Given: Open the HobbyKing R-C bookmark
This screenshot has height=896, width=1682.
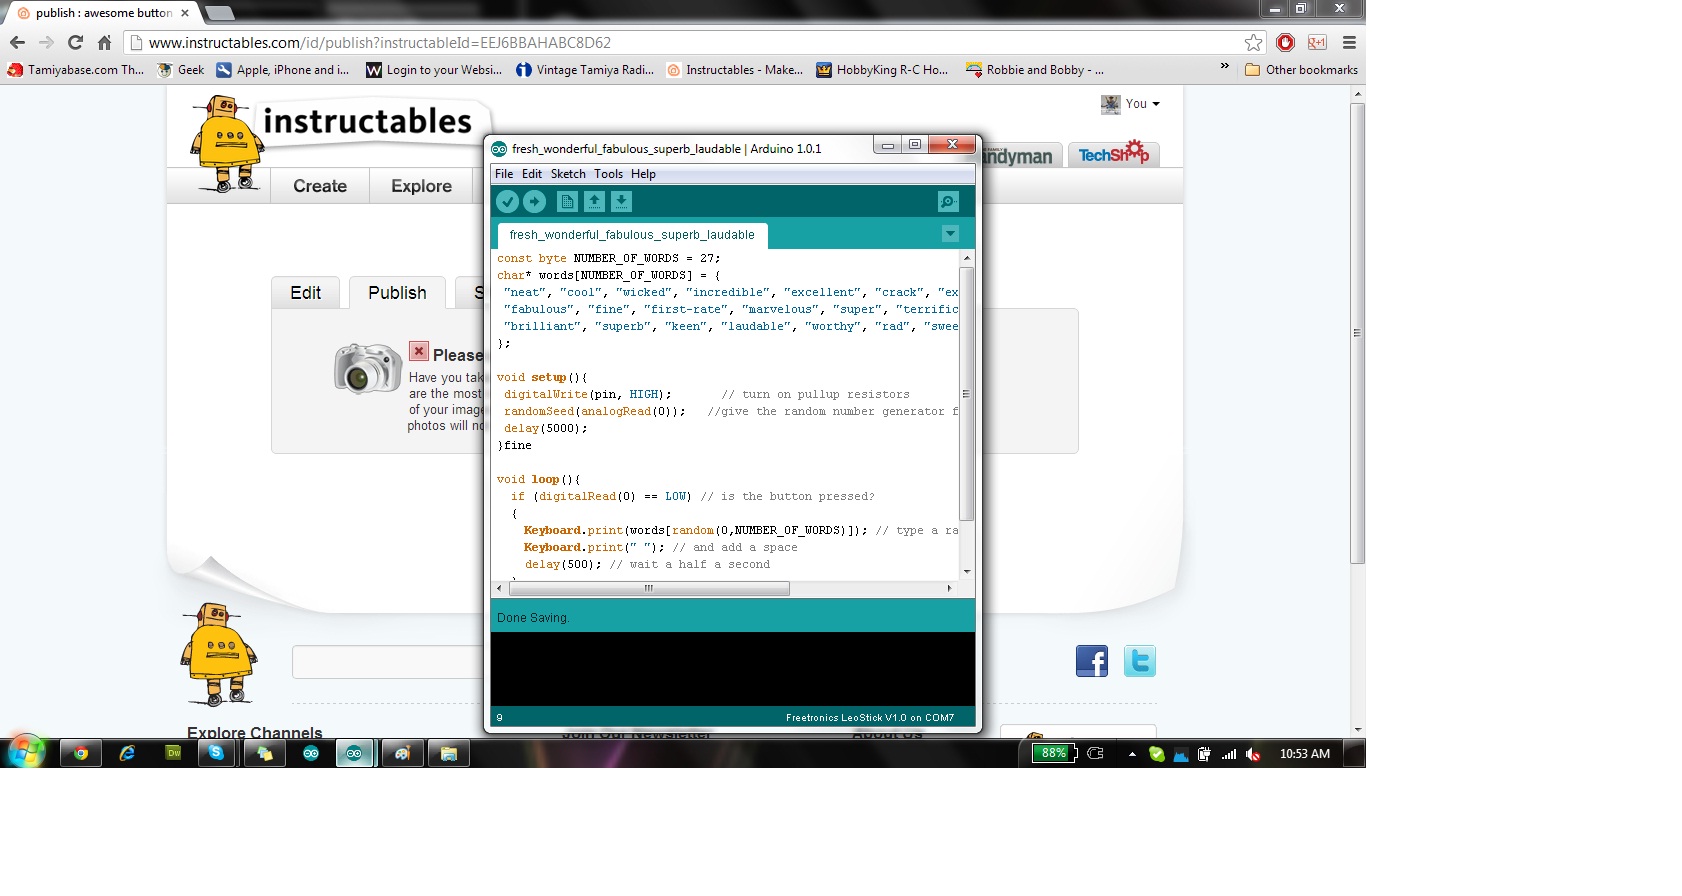Looking at the screenshot, I should (882, 70).
